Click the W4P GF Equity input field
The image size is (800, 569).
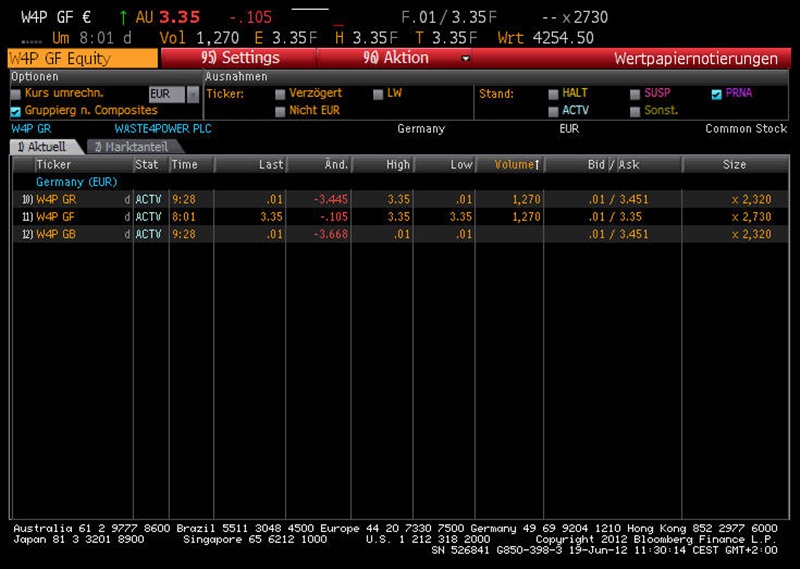pos(80,59)
